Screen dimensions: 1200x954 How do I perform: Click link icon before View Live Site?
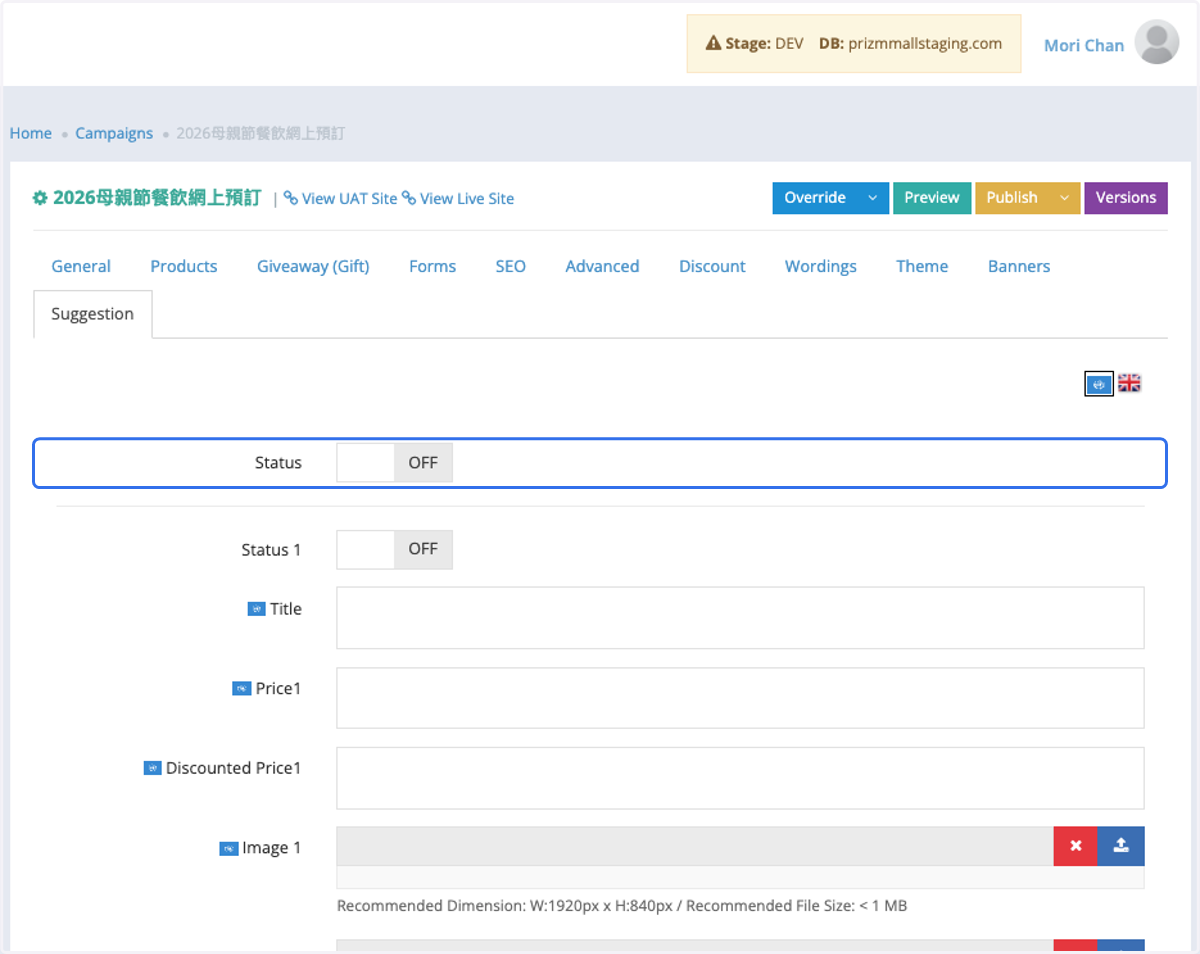(409, 198)
